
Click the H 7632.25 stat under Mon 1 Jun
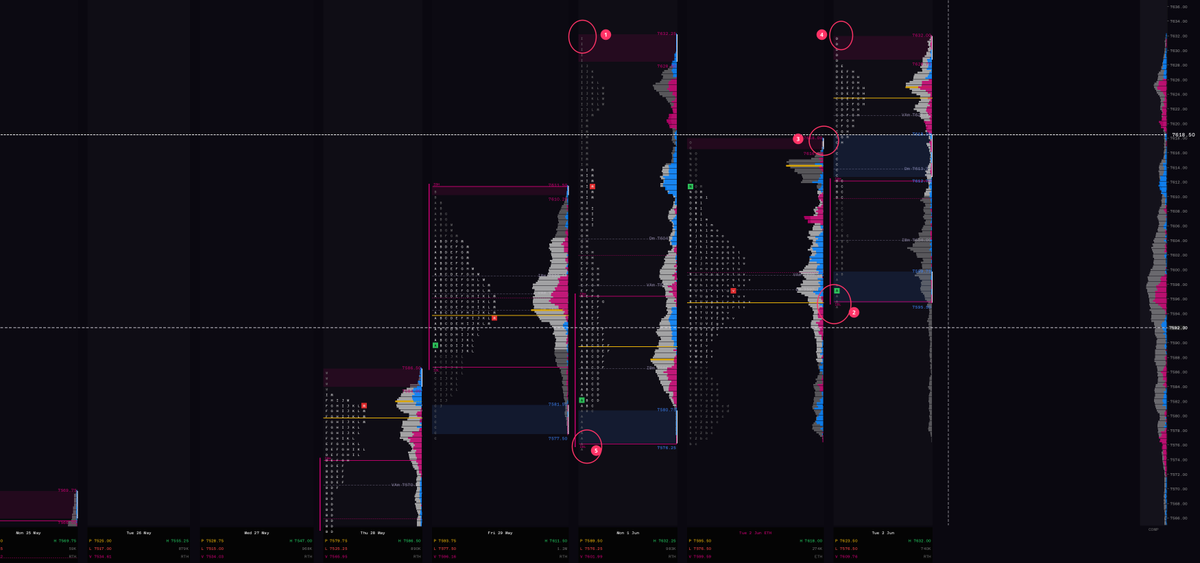click(x=664, y=540)
